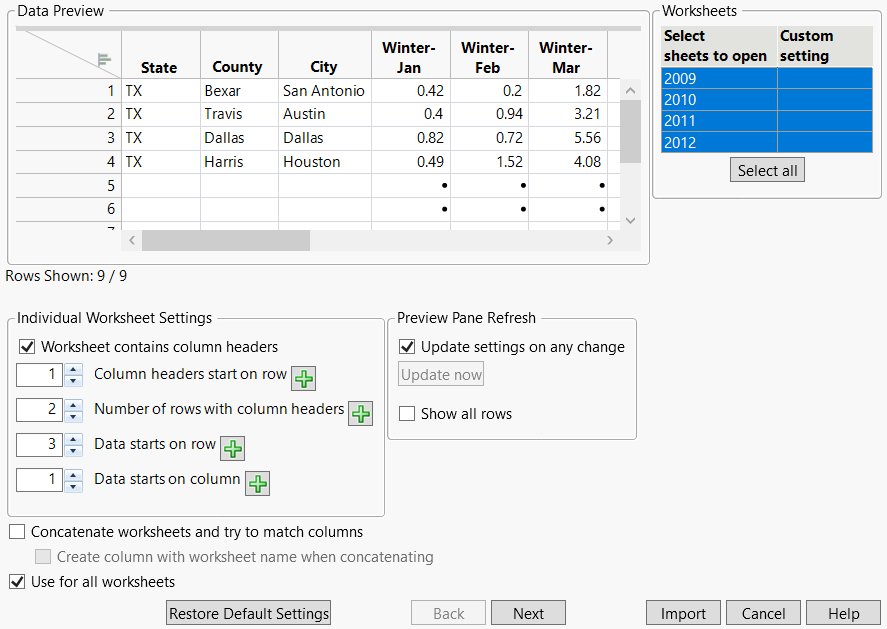Viewport: 887px width, 629px height.
Task: Click the green plus beside Data starts on row
Action: pyautogui.click(x=232, y=448)
